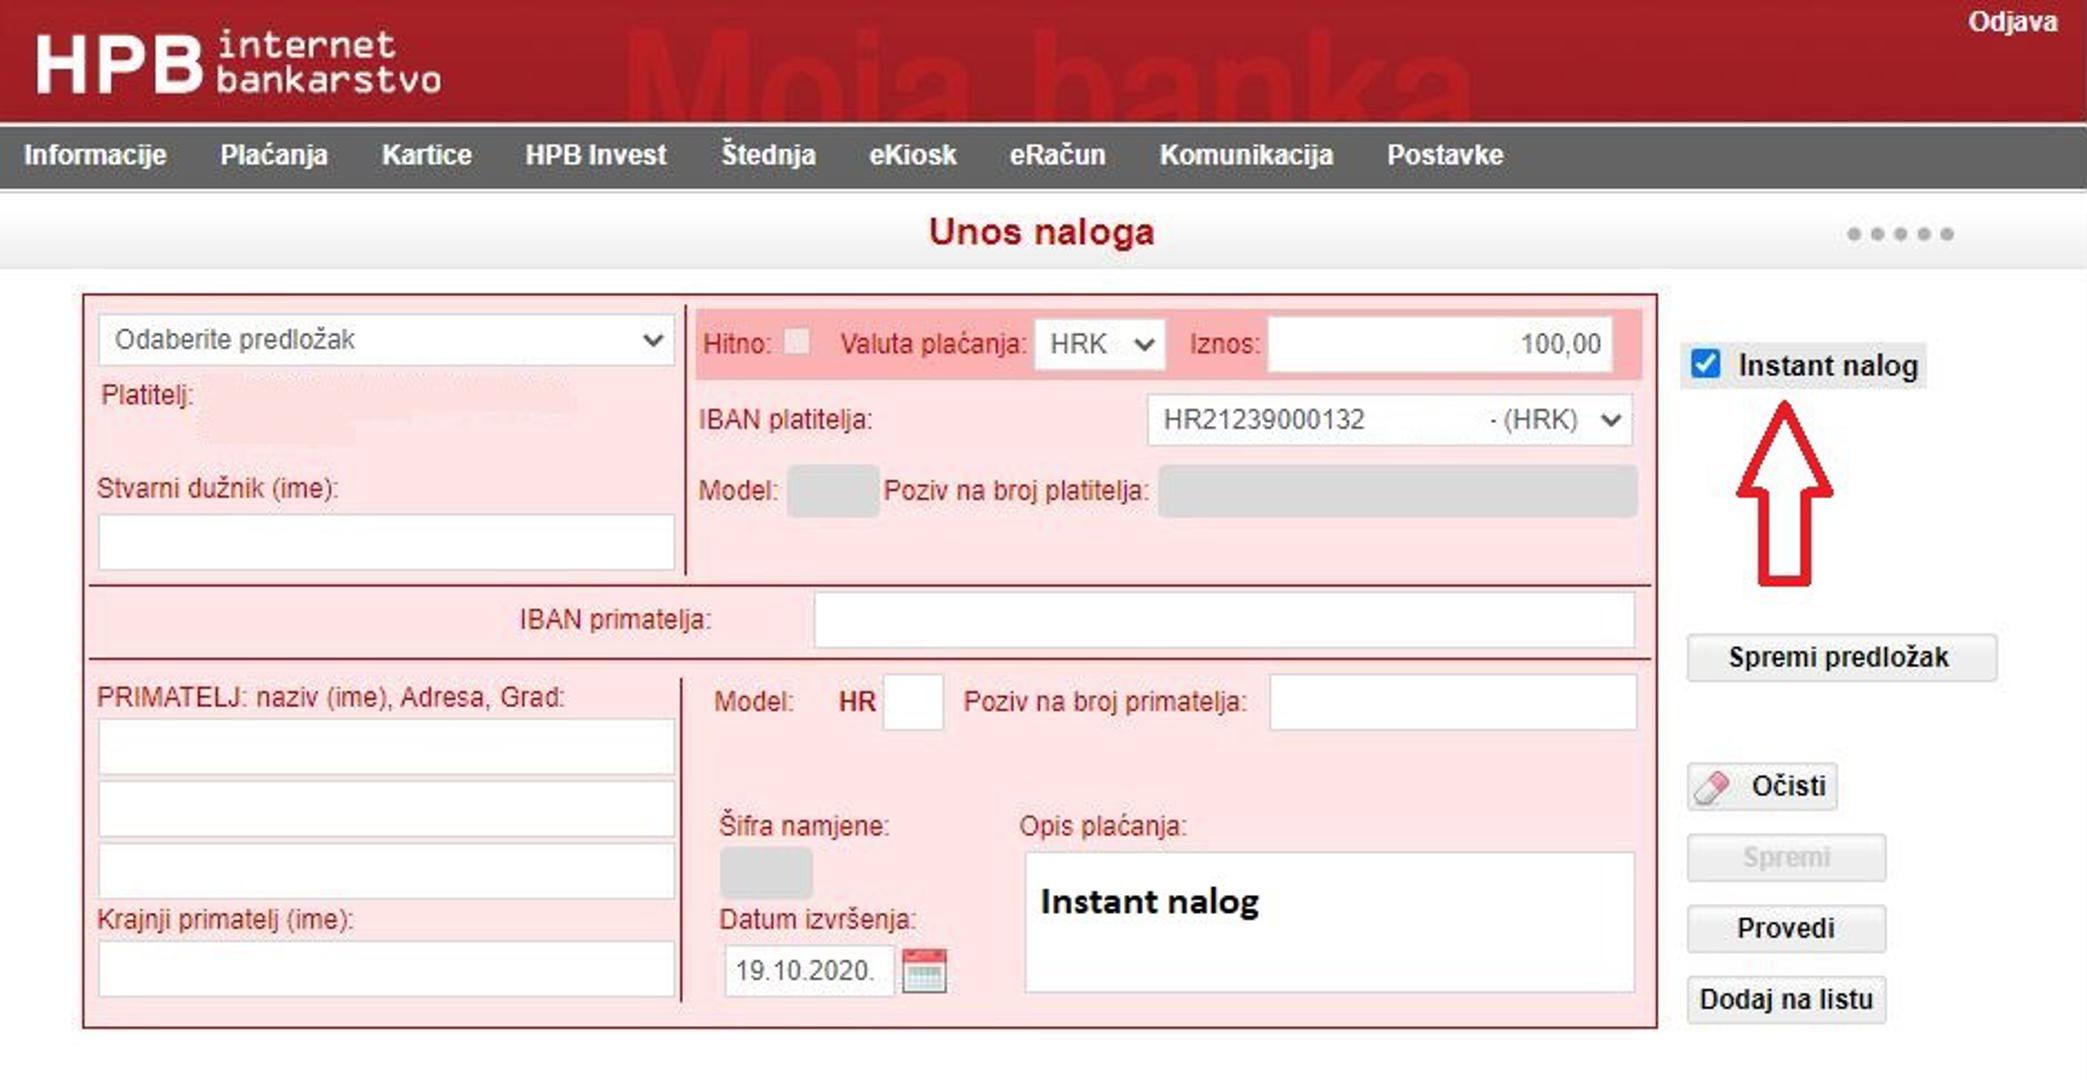
Task: Click the Iznos amount field
Action: [1438, 344]
